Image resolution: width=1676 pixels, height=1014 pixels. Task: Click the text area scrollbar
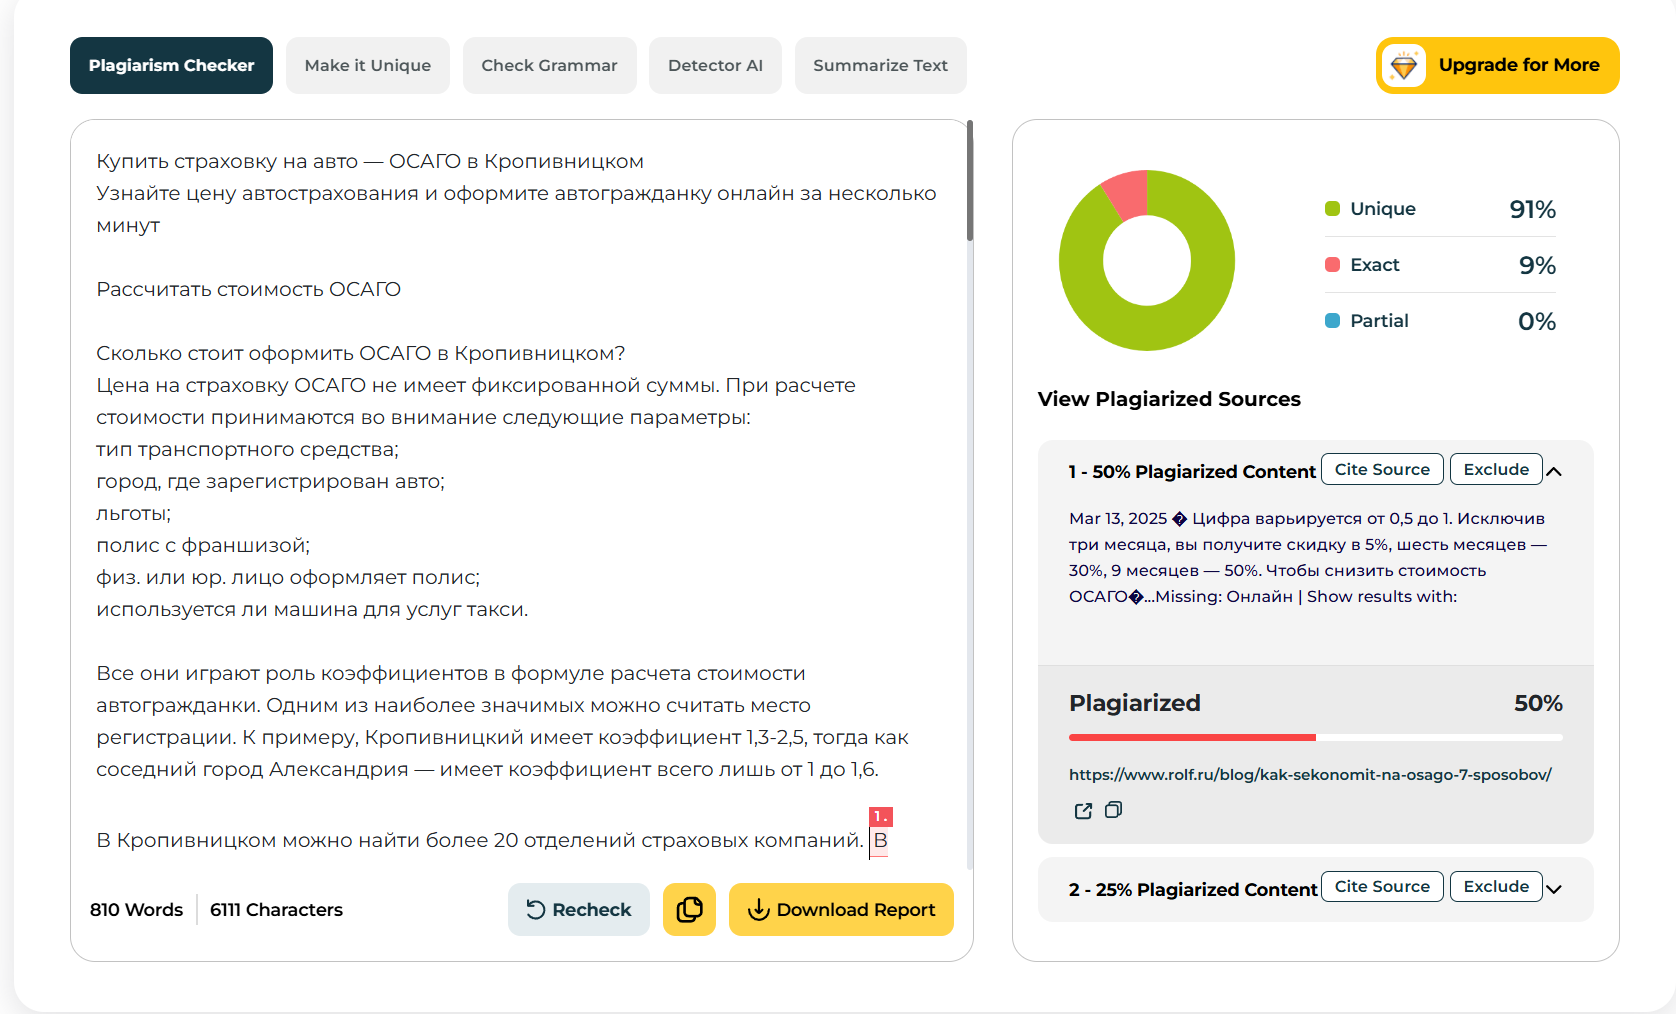(x=970, y=181)
